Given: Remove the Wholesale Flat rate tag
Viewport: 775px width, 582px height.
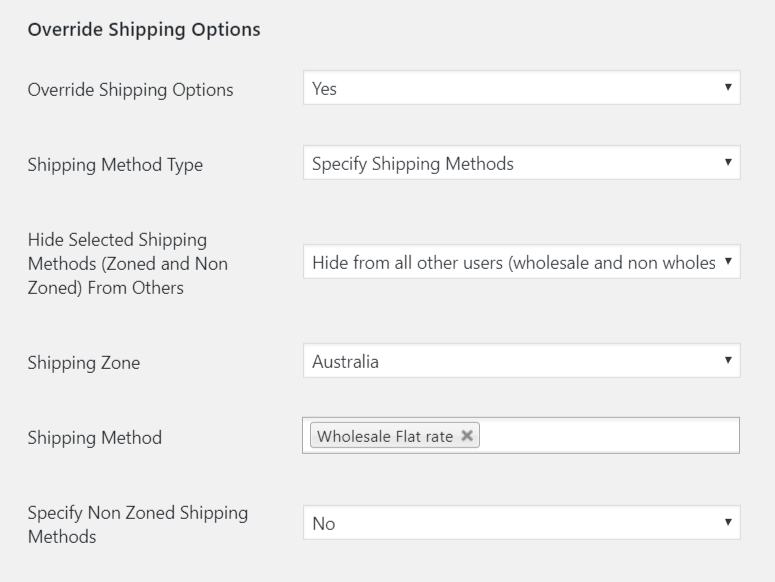Looking at the screenshot, I should pos(467,436).
